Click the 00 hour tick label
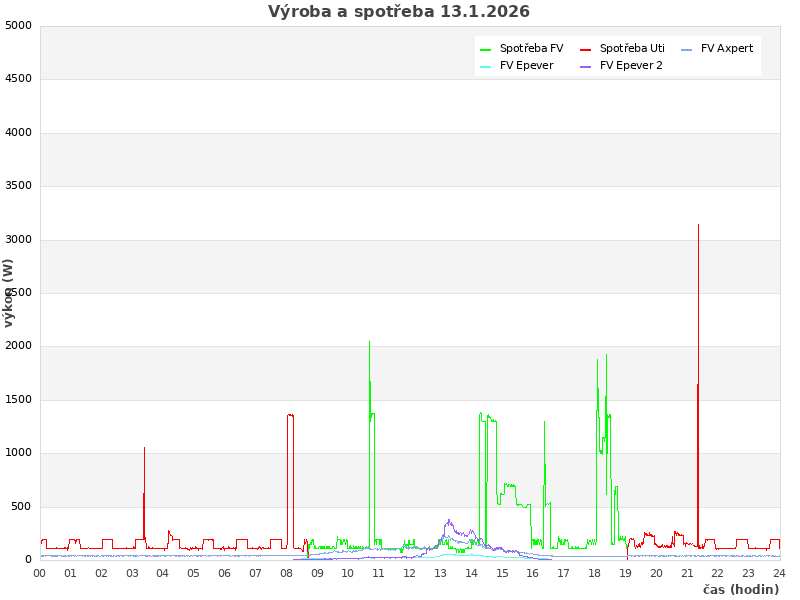The image size is (800, 600). [x=40, y=573]
